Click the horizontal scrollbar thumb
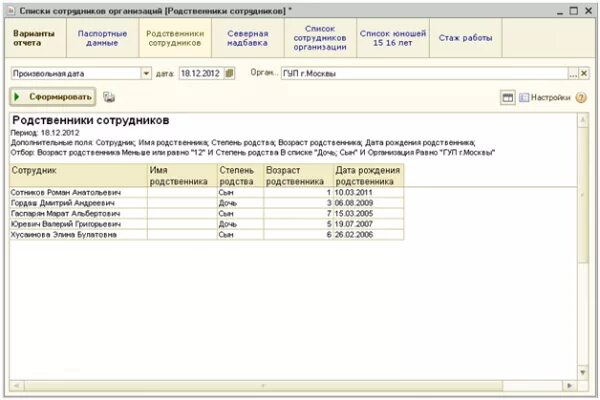 pyautogui.click(x=263, y=385)
